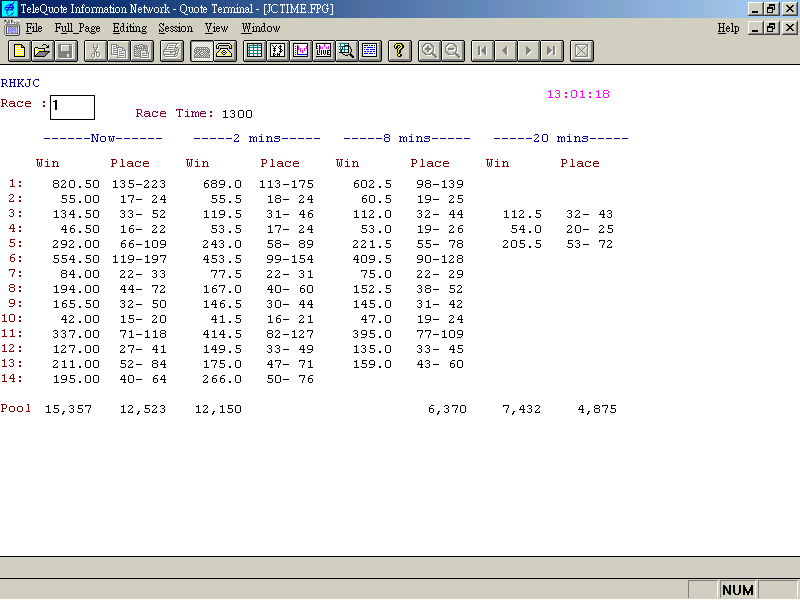This screenshot has width=800, height=600.
Task: Click the yellow telephone connect icon
Action: pos(224,51)
